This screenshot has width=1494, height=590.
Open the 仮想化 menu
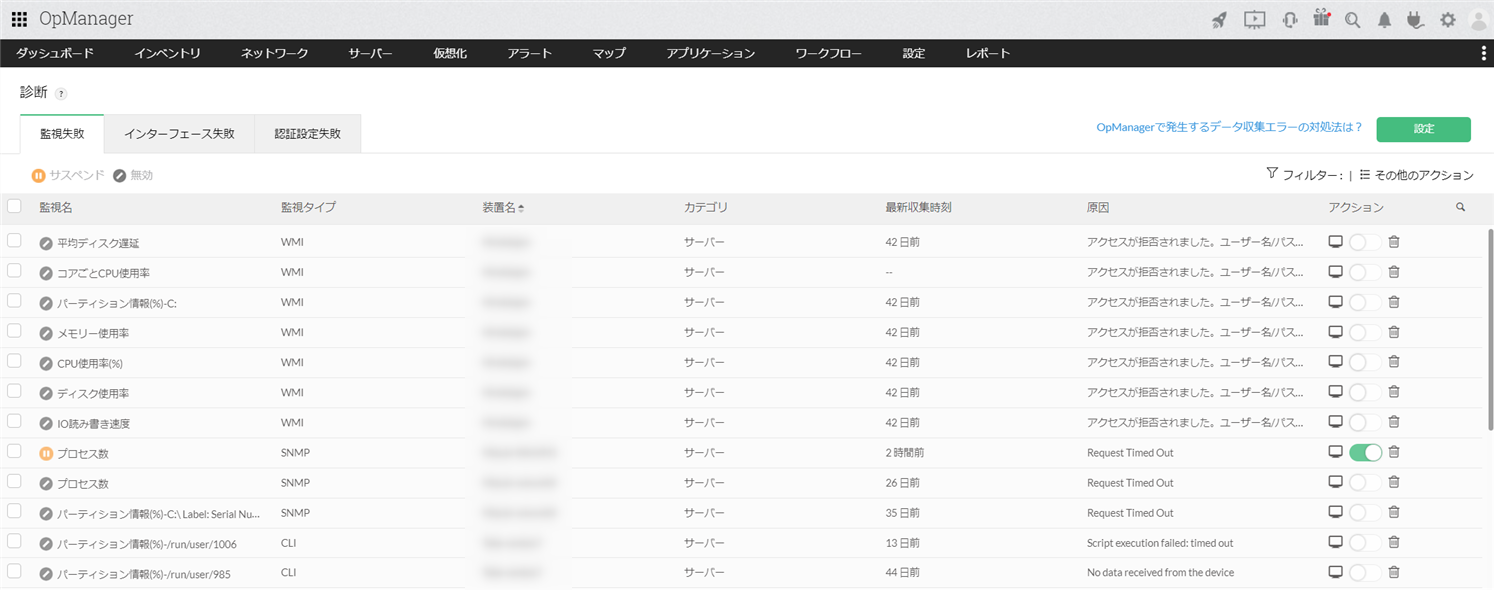point(450,53)
